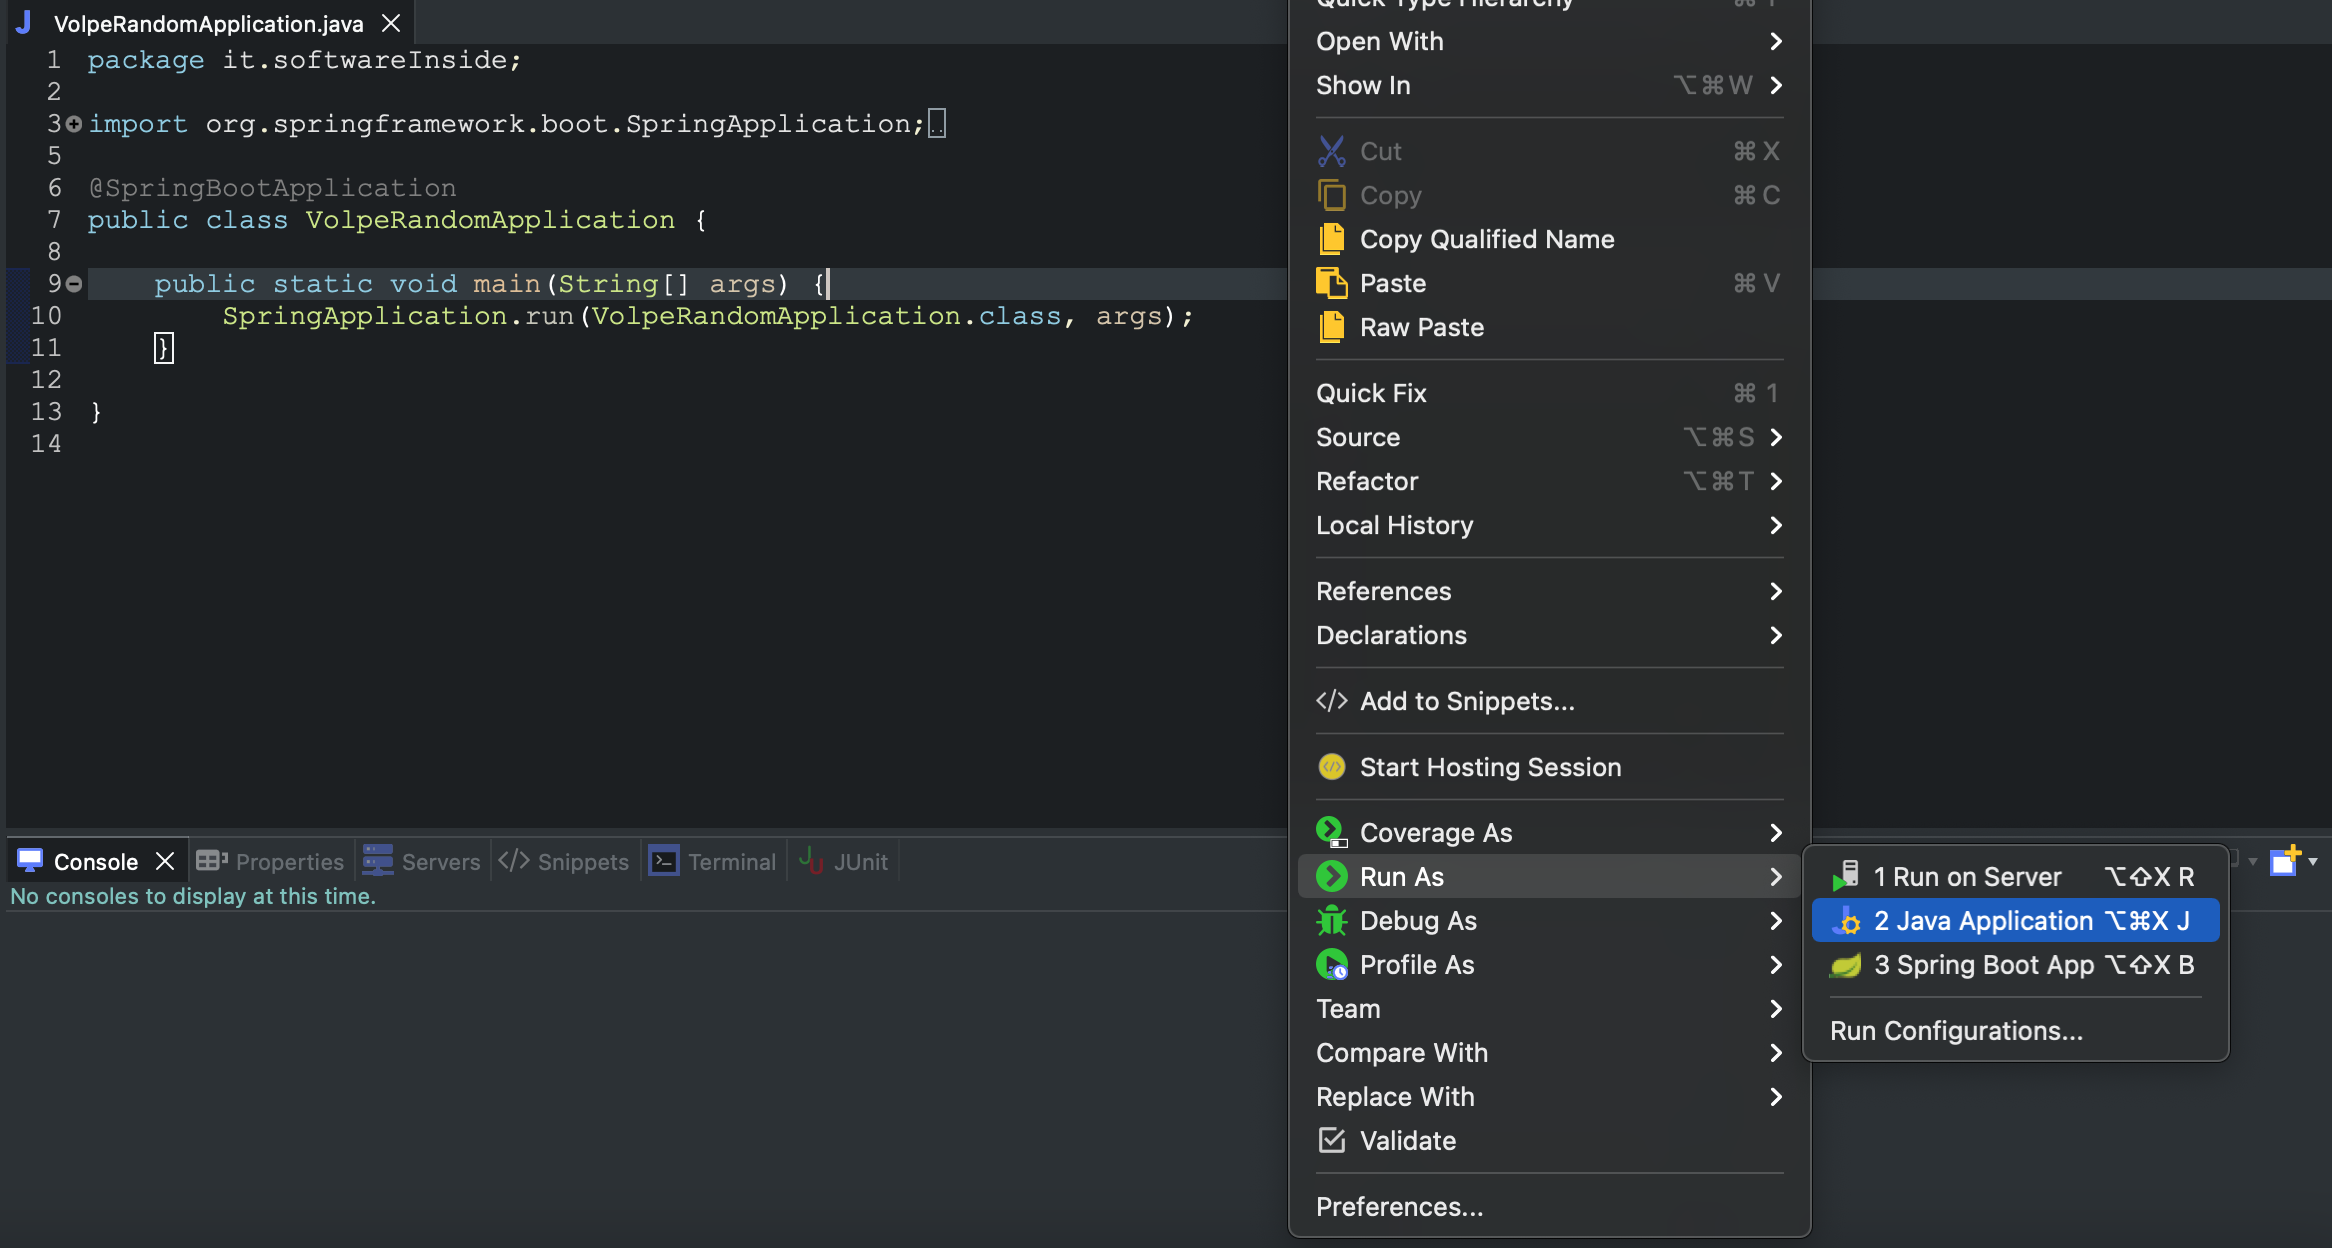The image size is (2332, 1248).
Task: Select Copy Qualified Name from the menu
Action: tap(1487, 239)
